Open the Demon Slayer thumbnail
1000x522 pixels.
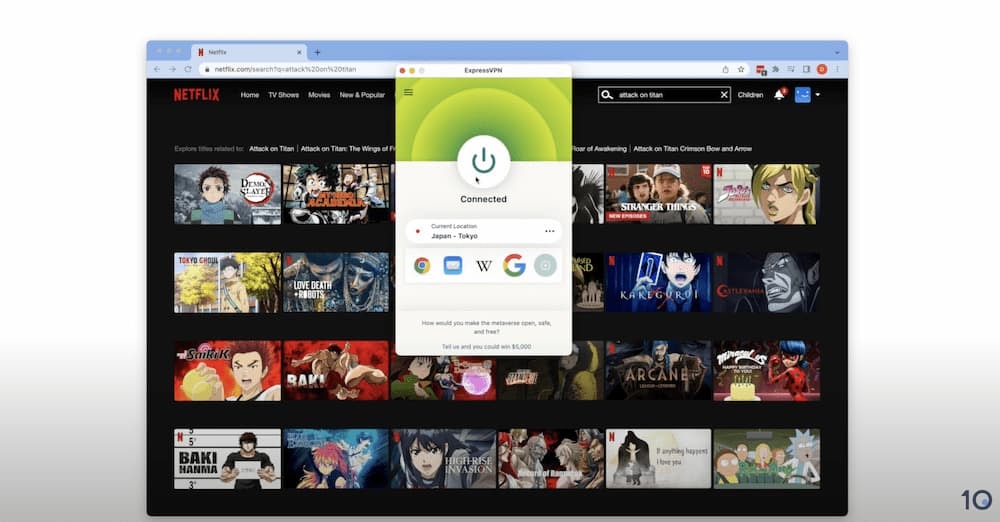227,194
